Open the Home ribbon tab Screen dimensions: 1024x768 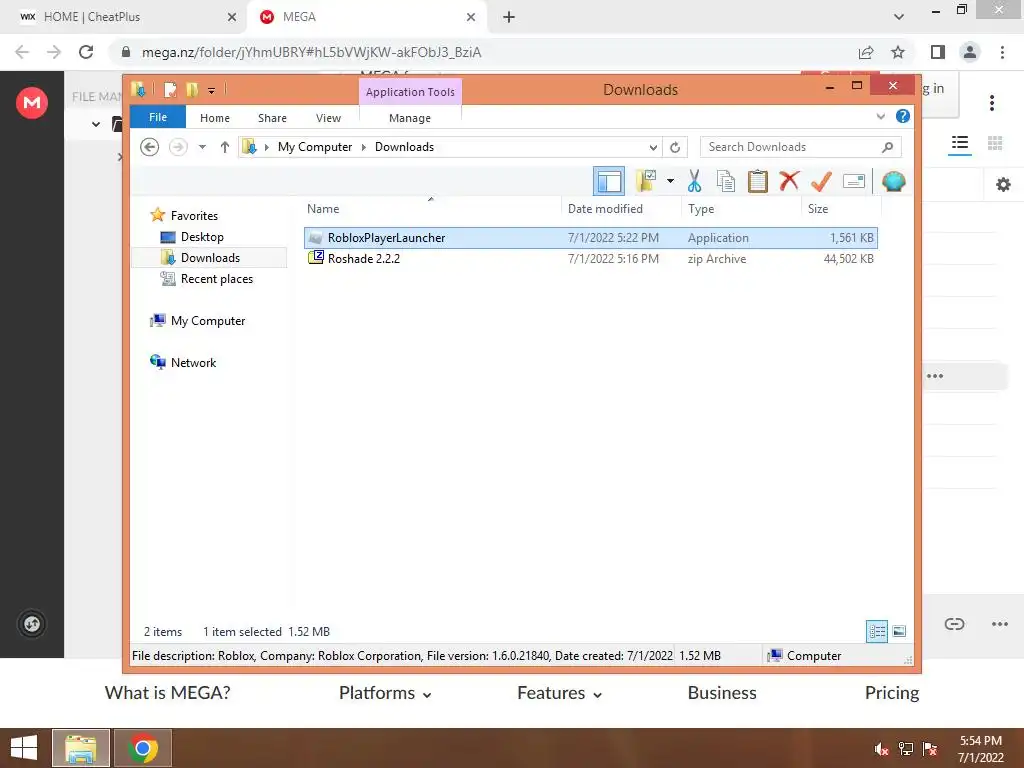(x=215, y=118)
